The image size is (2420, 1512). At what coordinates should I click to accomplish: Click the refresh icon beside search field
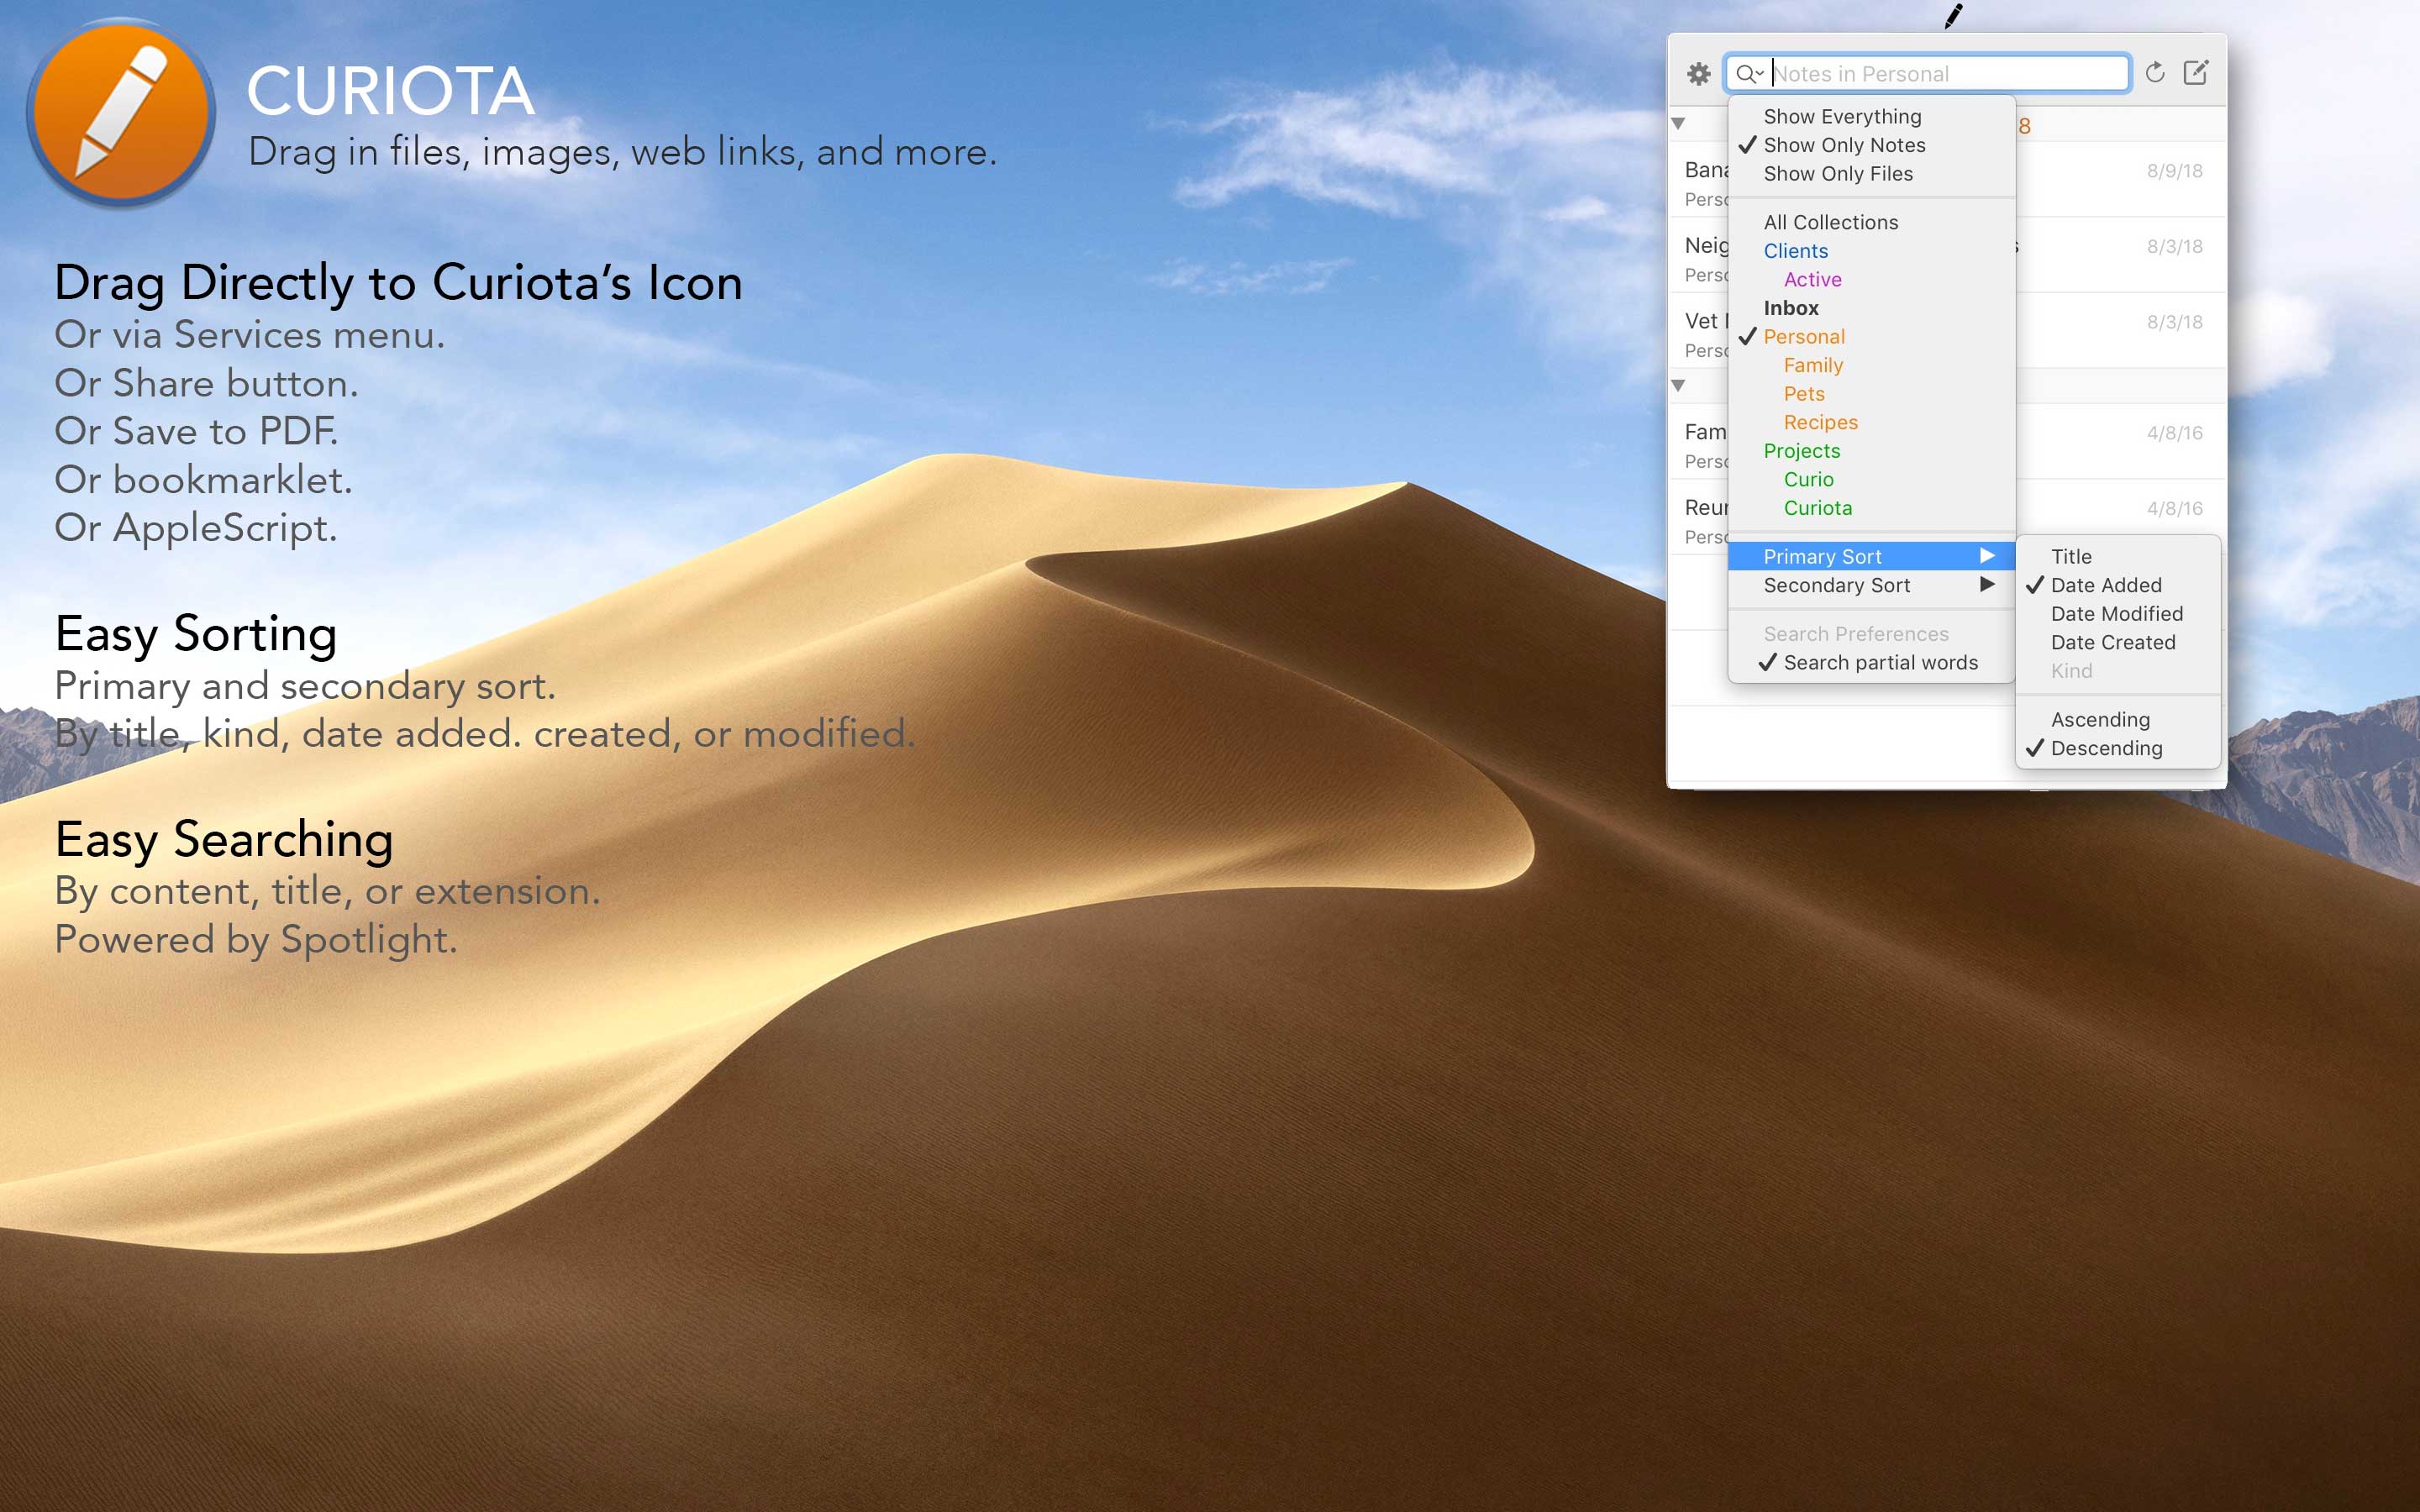2155,73
